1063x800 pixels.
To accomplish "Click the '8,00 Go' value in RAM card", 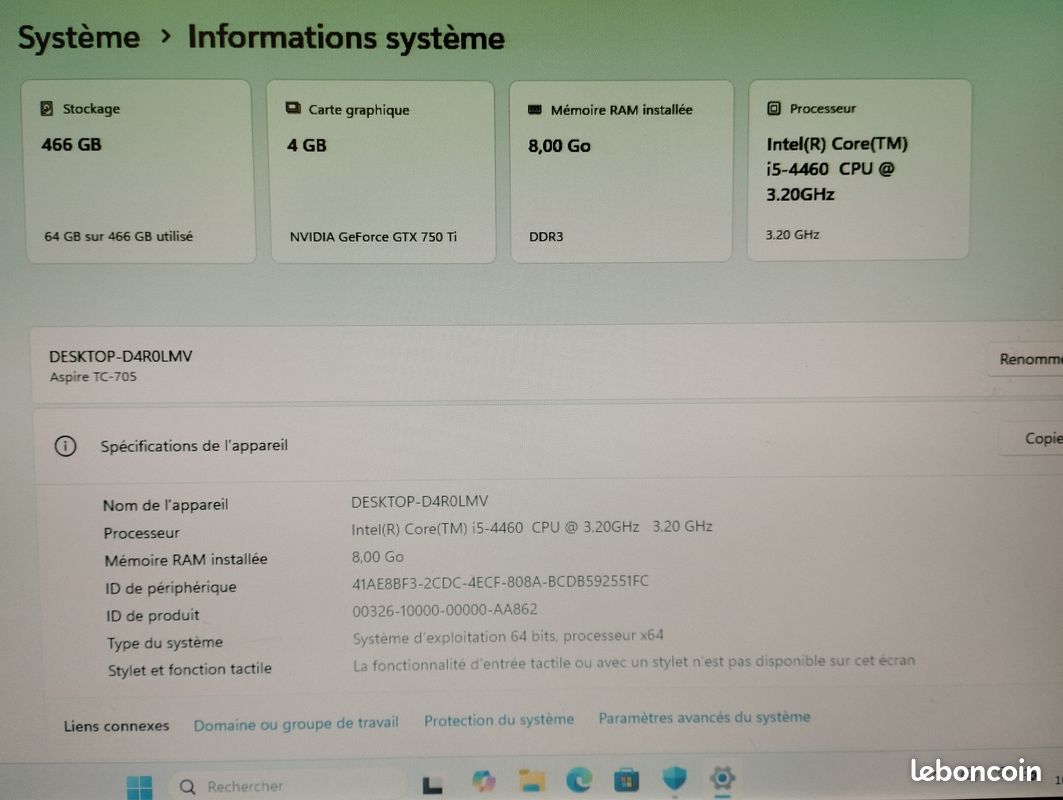I will pyautogui.click(x=559, y=146).
